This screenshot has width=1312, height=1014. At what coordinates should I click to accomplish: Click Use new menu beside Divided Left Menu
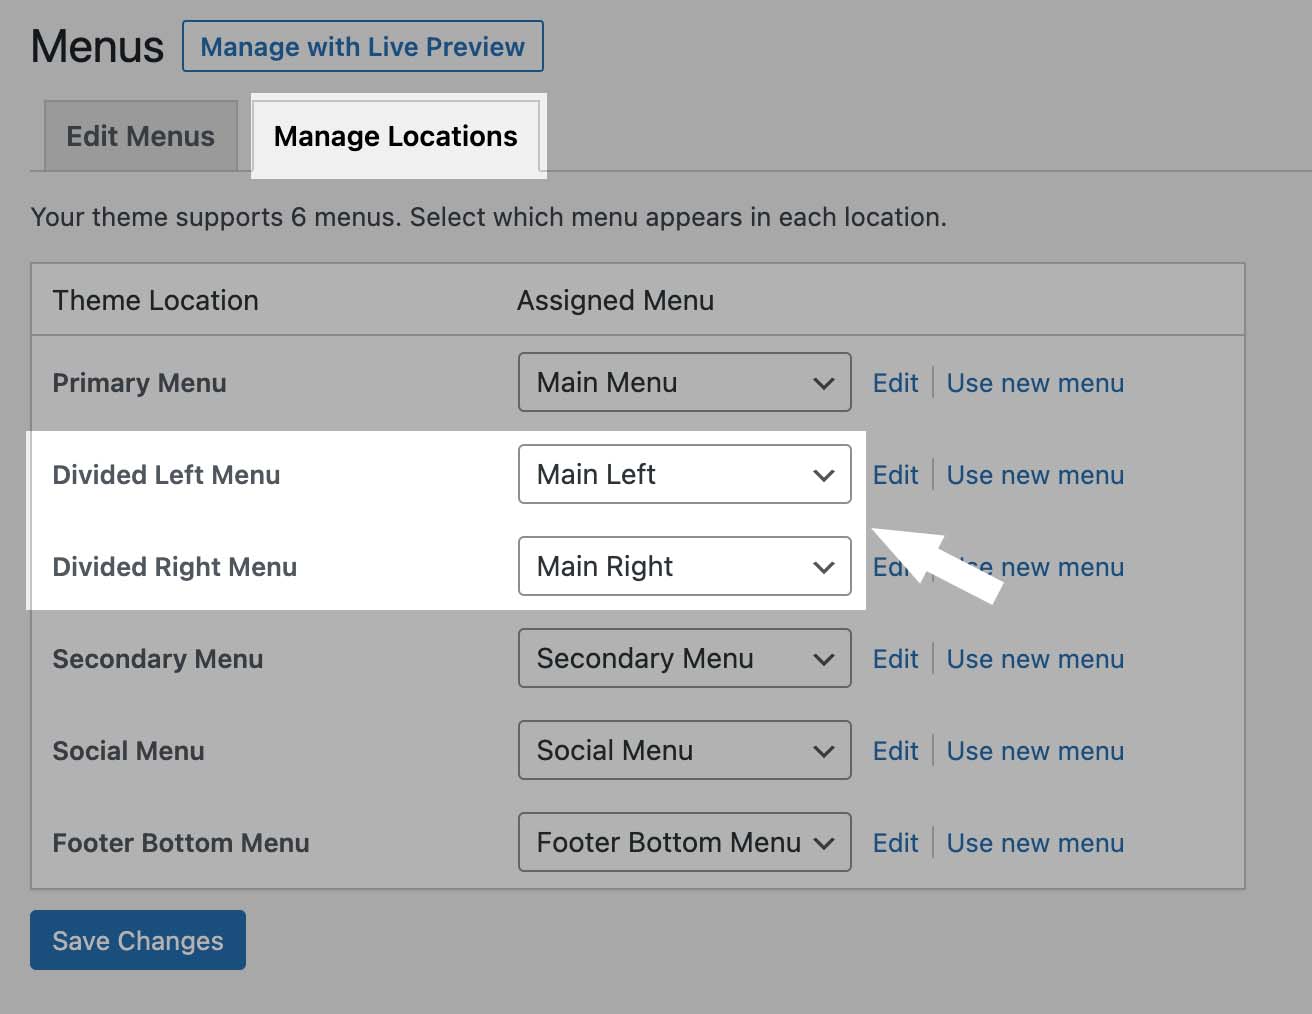click(x=1035, y=474)
